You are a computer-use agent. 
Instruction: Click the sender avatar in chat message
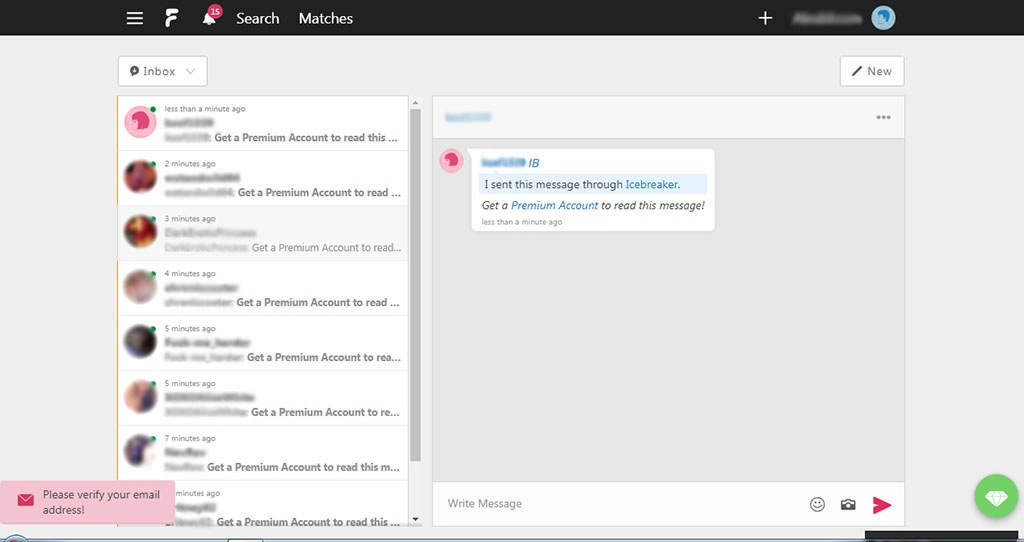(x=451, y=161)
